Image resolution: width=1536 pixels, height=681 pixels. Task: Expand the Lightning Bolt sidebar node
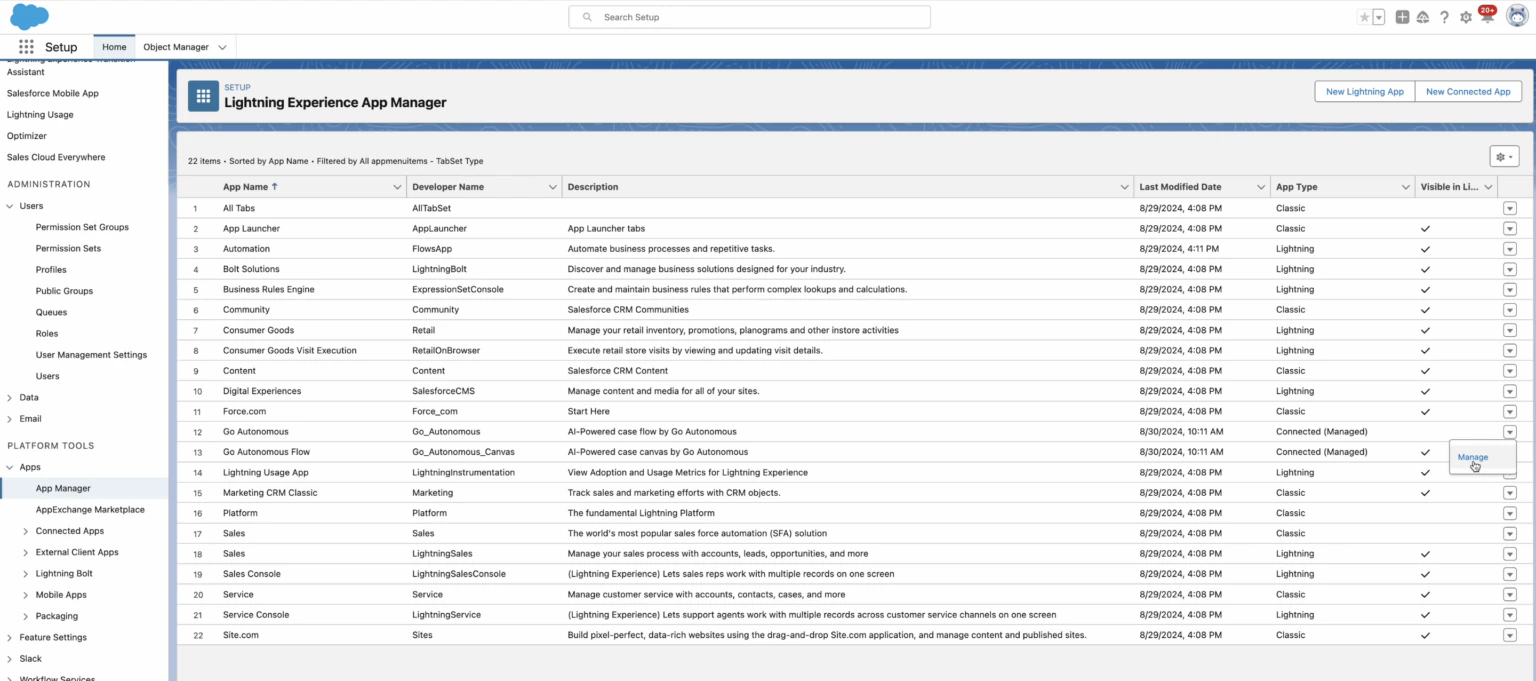tap(25, 574)
